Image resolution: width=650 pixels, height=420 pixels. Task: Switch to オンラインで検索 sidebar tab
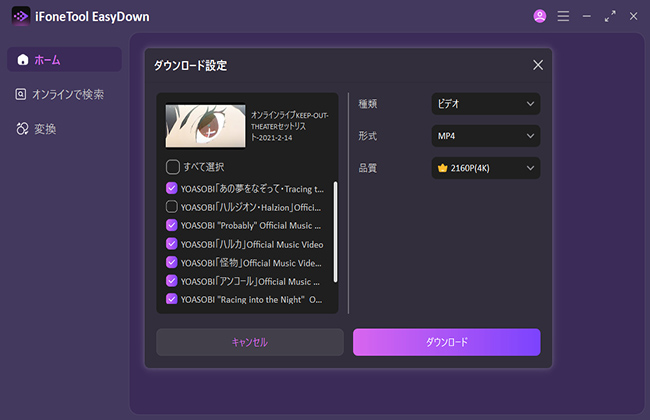click(65, 94)
